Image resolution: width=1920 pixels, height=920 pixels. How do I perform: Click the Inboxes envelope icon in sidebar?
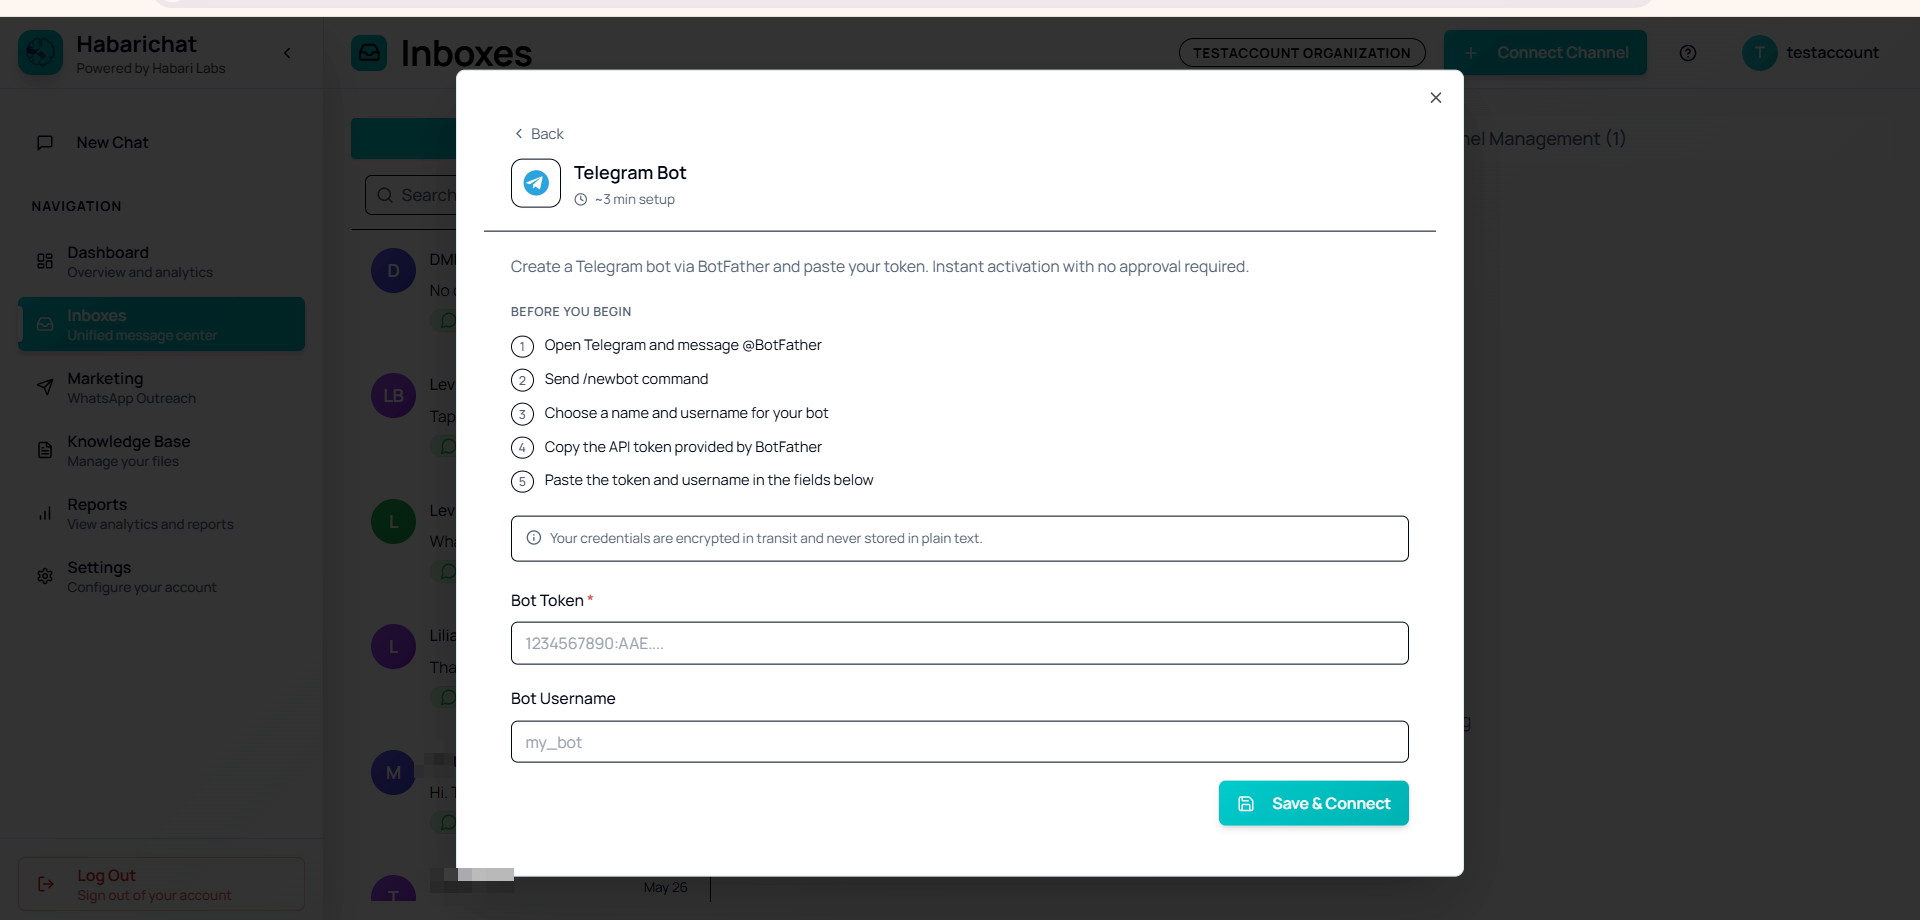(45, 324)
